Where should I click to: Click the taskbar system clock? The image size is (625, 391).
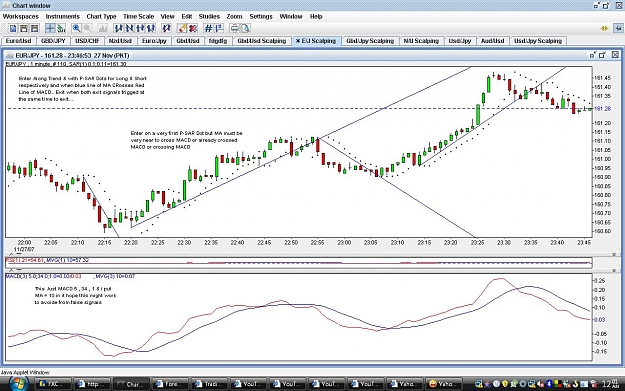click(x=612, y=384)
